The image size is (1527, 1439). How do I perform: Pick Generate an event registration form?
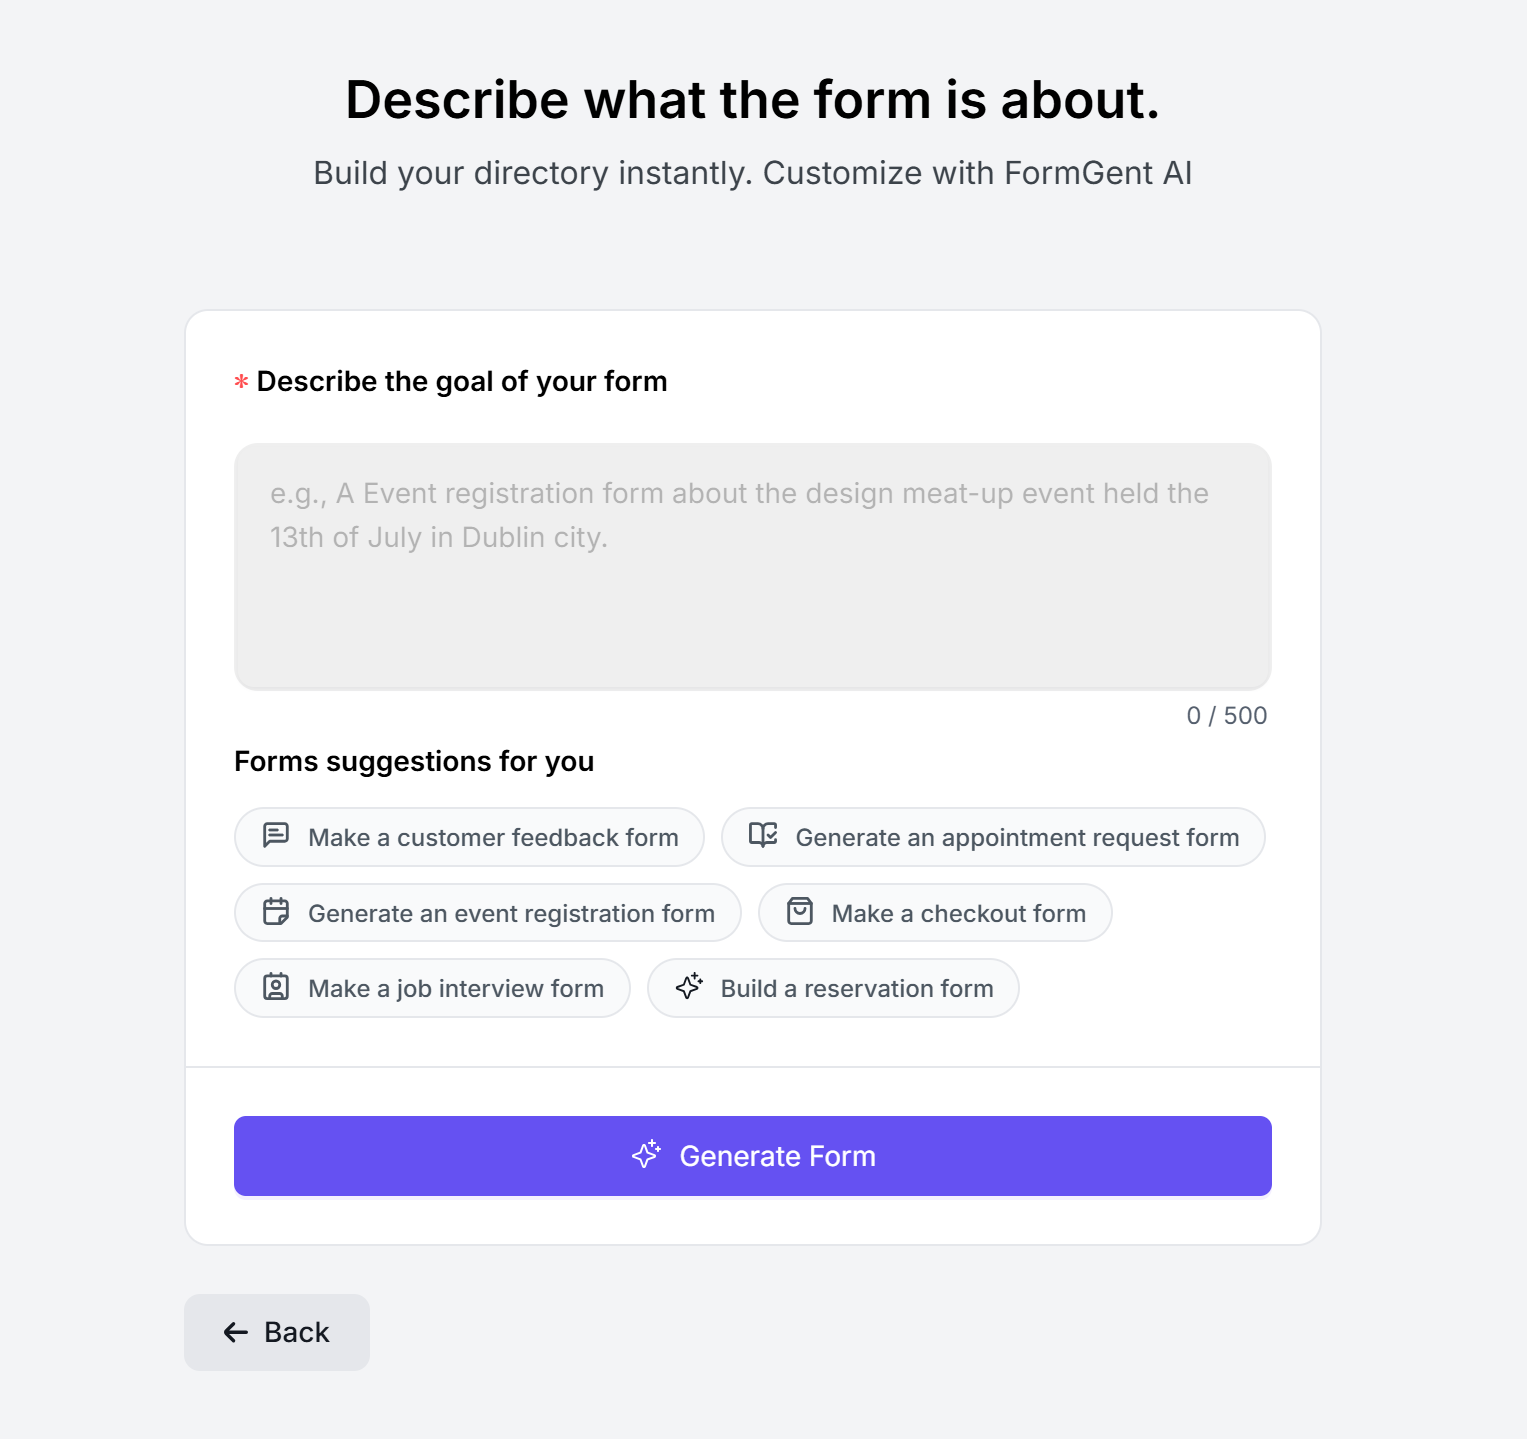click(487, 912)
